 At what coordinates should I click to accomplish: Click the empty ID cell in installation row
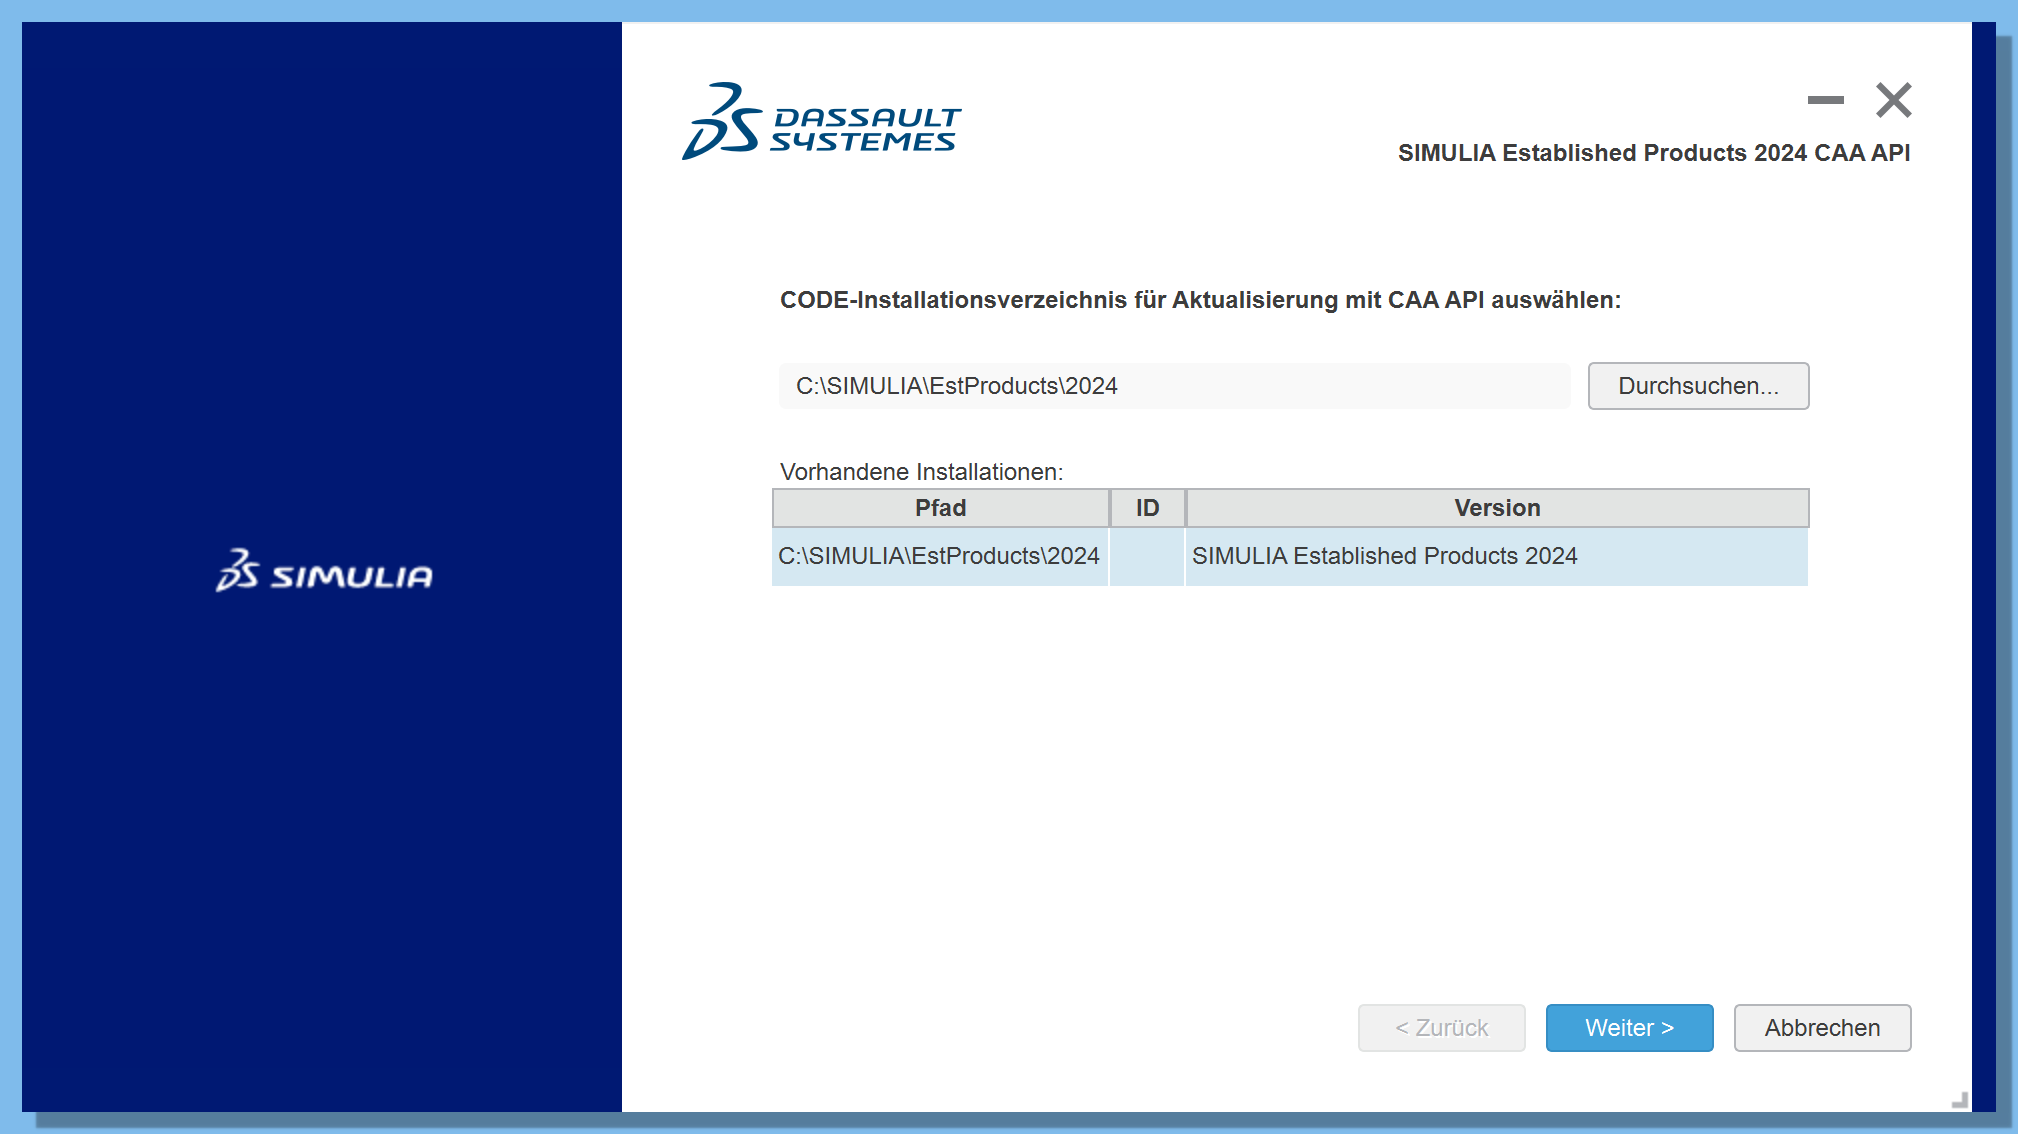click(x=1147, y=556)
